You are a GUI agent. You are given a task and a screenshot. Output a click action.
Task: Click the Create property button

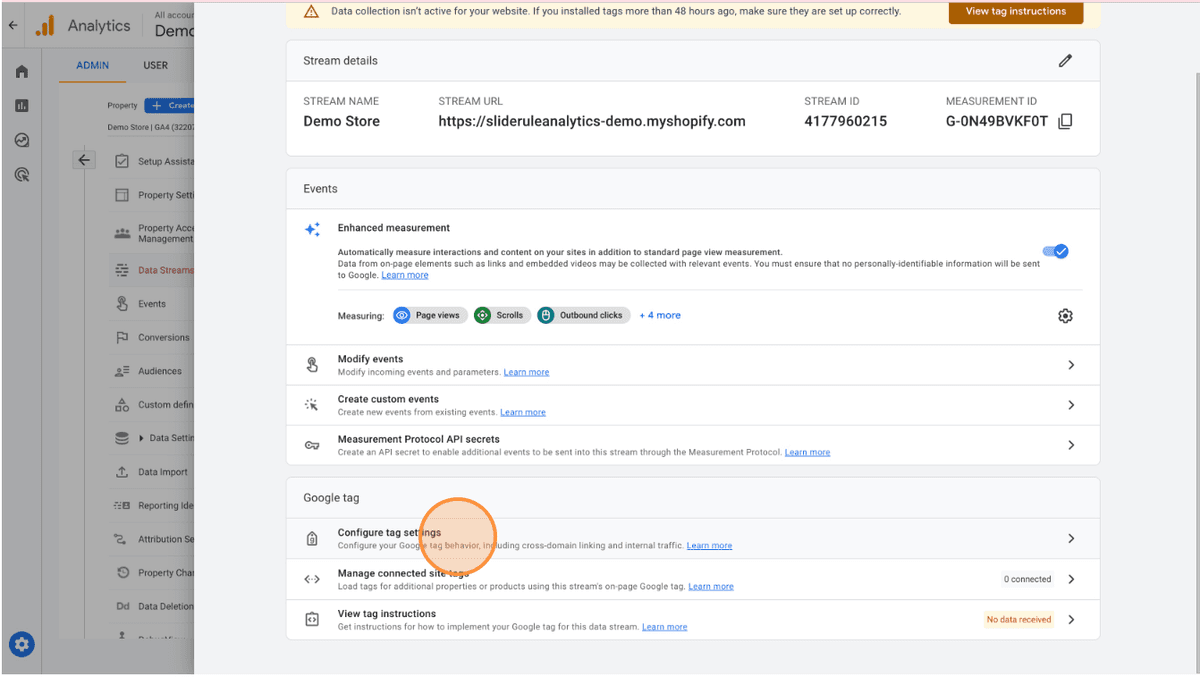pos(170,105)
